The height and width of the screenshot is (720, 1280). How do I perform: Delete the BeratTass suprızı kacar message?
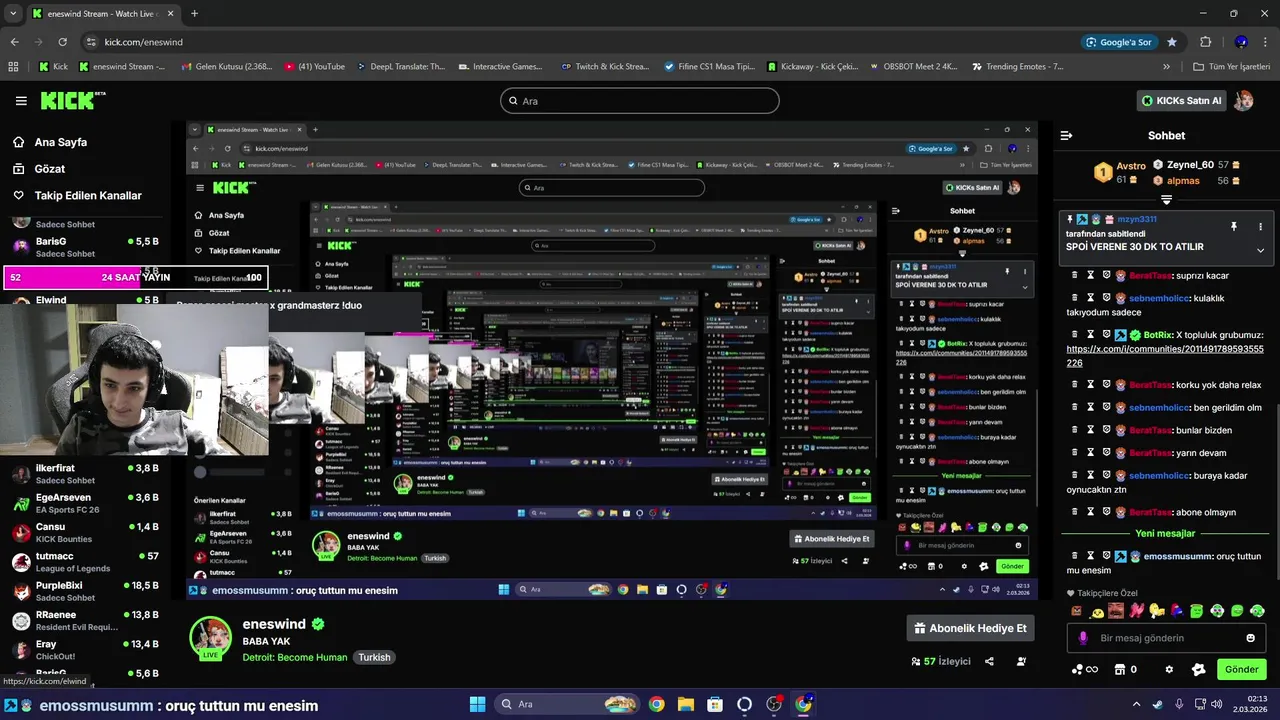(1075, 275)
